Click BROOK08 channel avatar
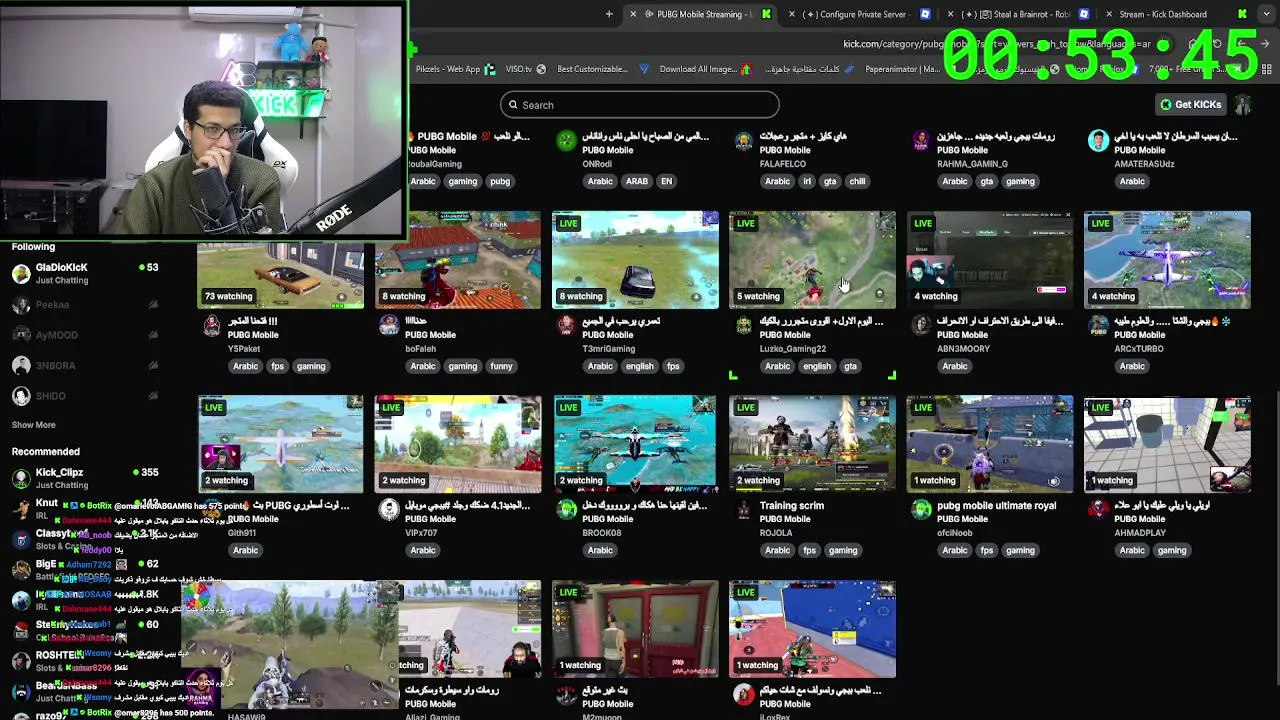The height and width of the screenshot is (720, 1280). (x=566, y=510)
